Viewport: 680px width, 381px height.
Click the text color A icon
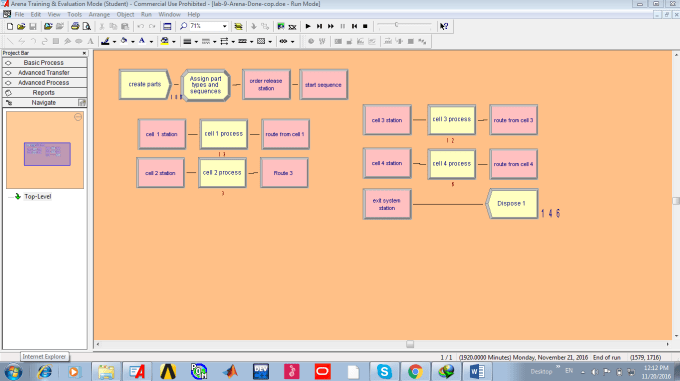click(x=142, y=41)
